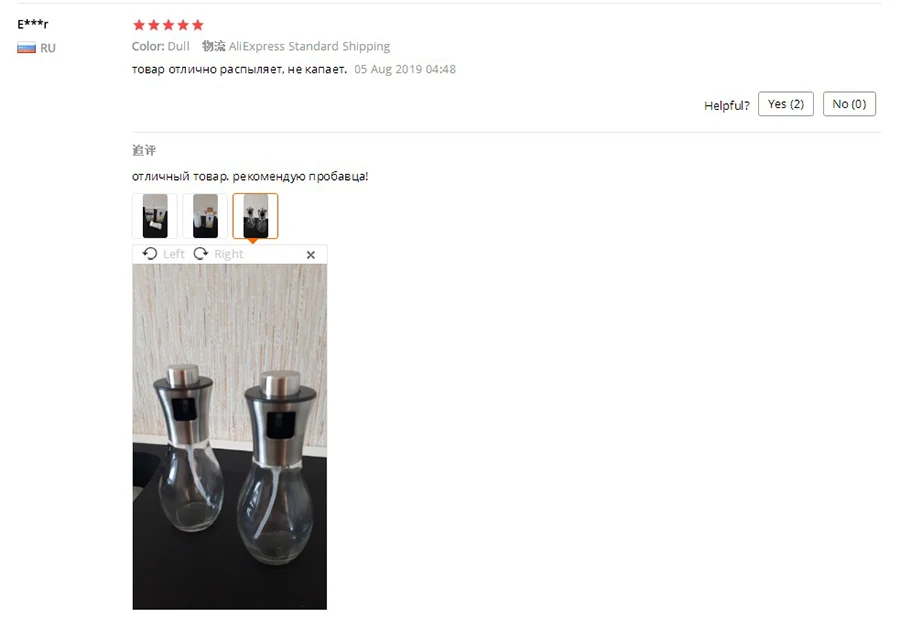Click the rotate Left icon
Viewport: 900px width, 617px height.
point(150,254)
